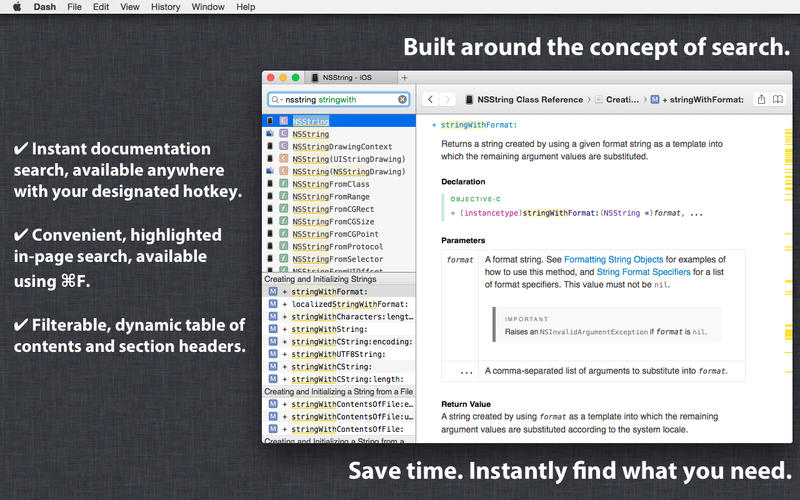Add a new tab with the plus icon
800x500 pixels.
(405, 77)
